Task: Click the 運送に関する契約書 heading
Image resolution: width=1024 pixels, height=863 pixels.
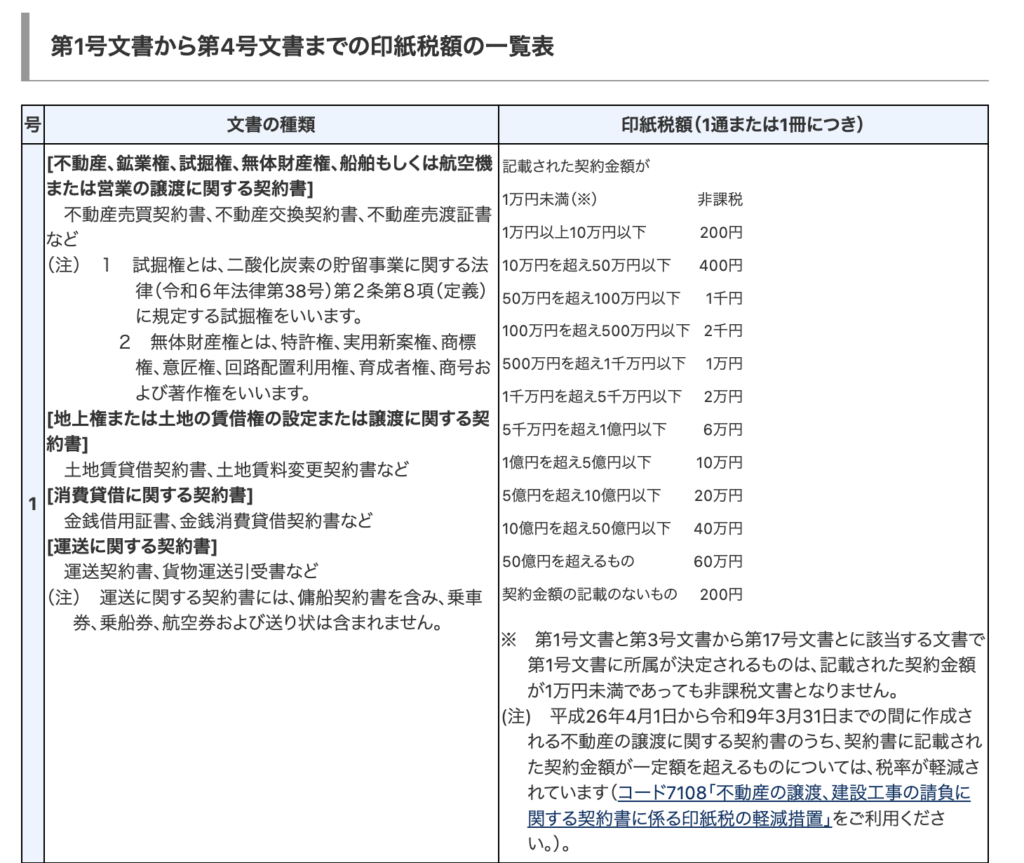Action: pos(132,546)
